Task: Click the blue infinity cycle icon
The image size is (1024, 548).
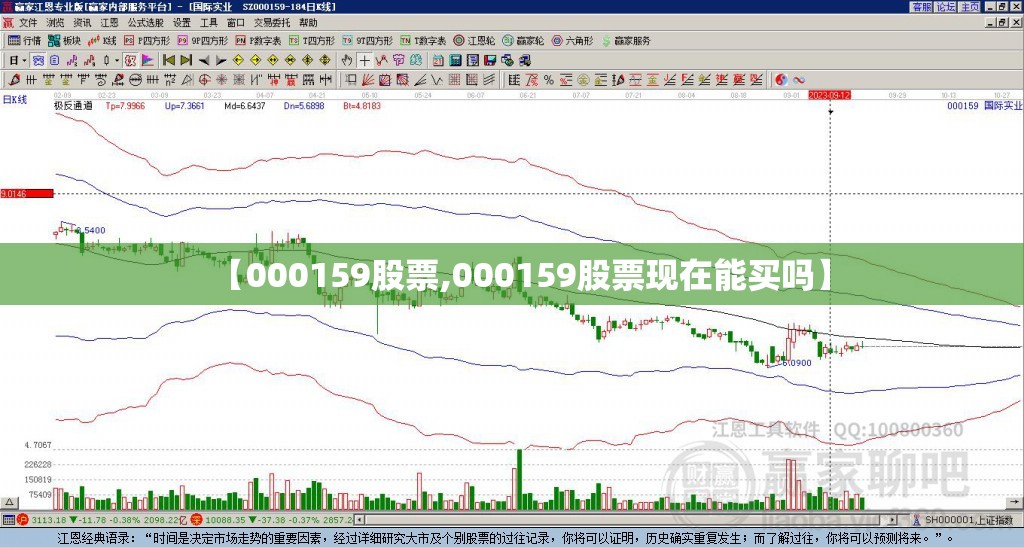Action: (x=799, y=80)
